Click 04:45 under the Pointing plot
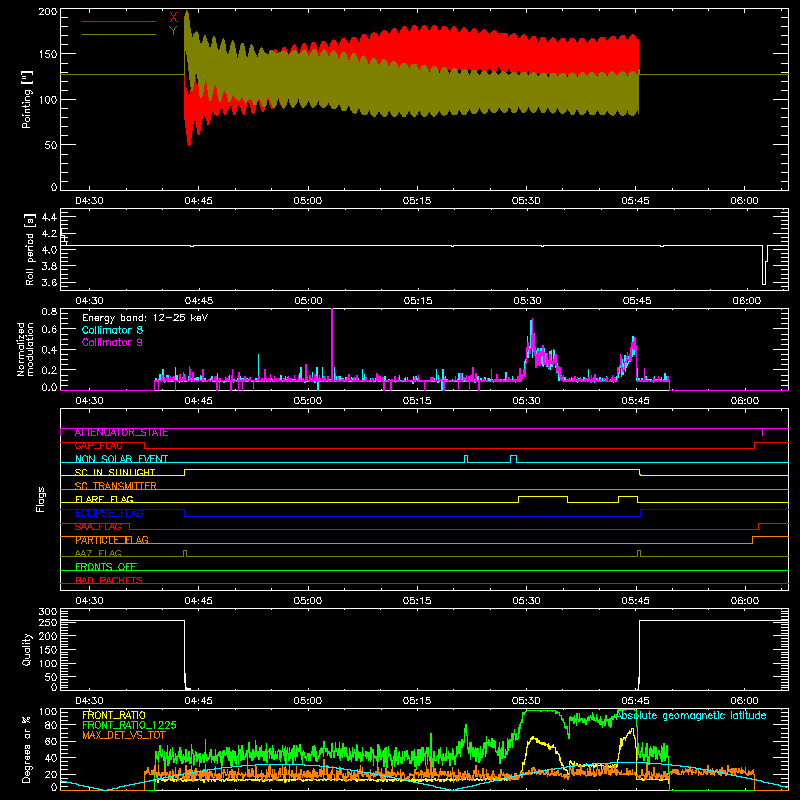This screenshot has height=800, width=800. (x=198, y=201)
